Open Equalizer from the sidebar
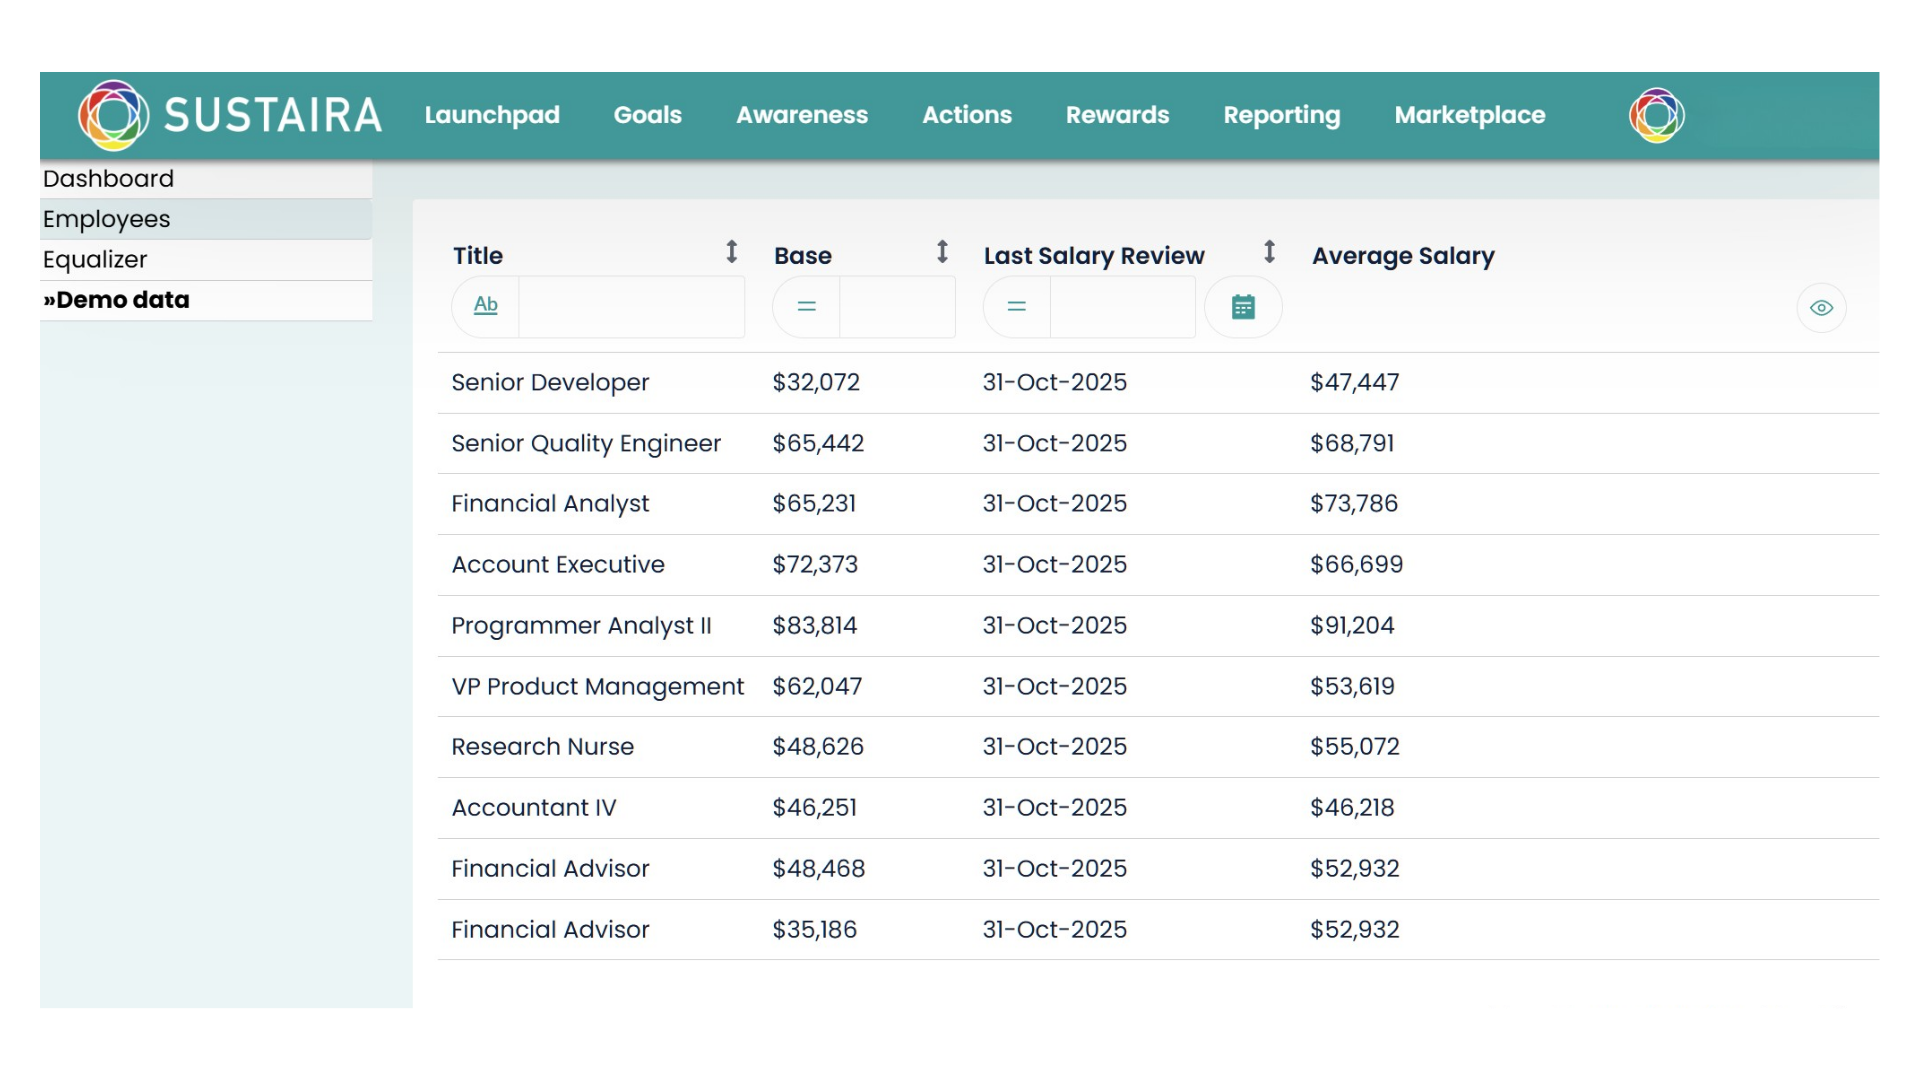This screenshot has width=1920, height=1080. (x=95, y=260)
